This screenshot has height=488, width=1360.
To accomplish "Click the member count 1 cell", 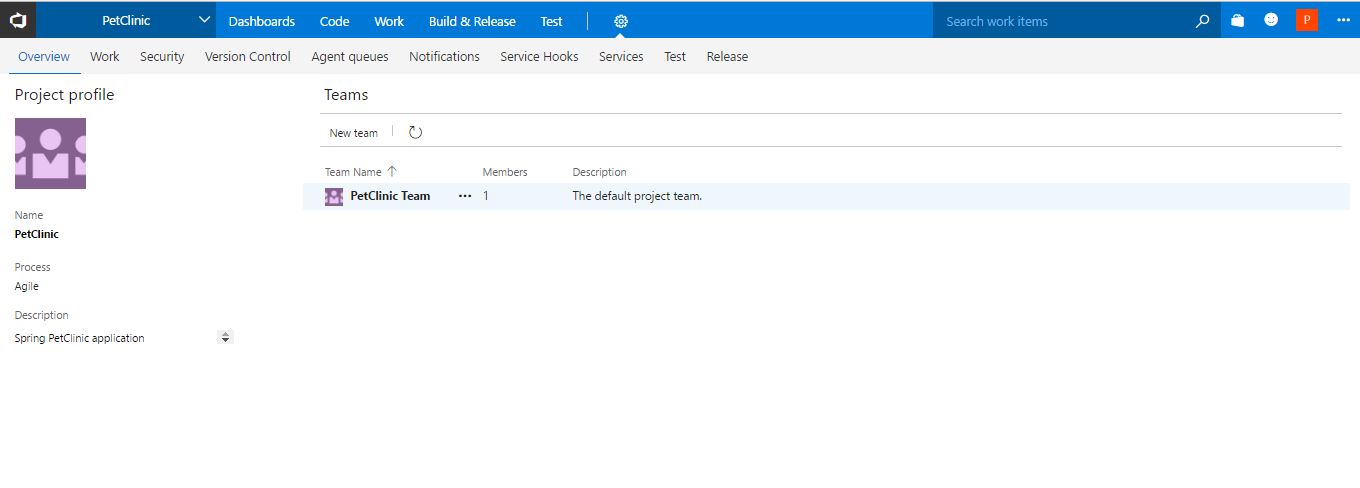I will (486, 196).
